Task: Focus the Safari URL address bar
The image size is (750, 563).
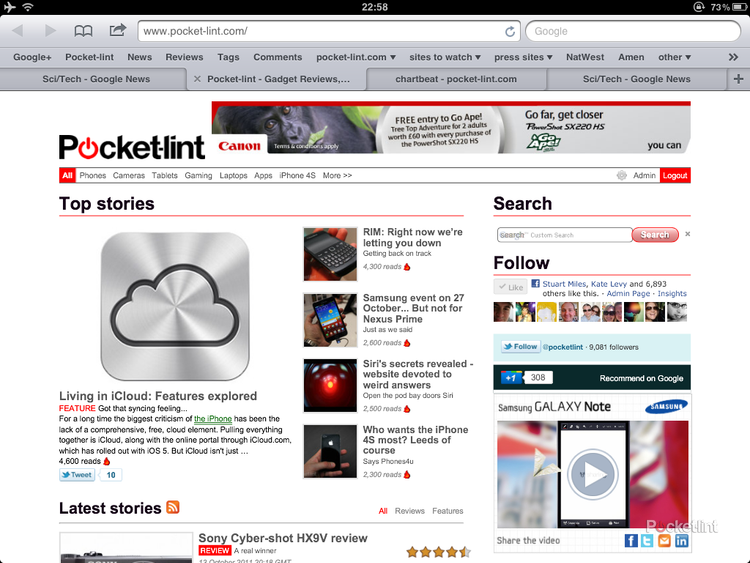Action: coord(329,31)
